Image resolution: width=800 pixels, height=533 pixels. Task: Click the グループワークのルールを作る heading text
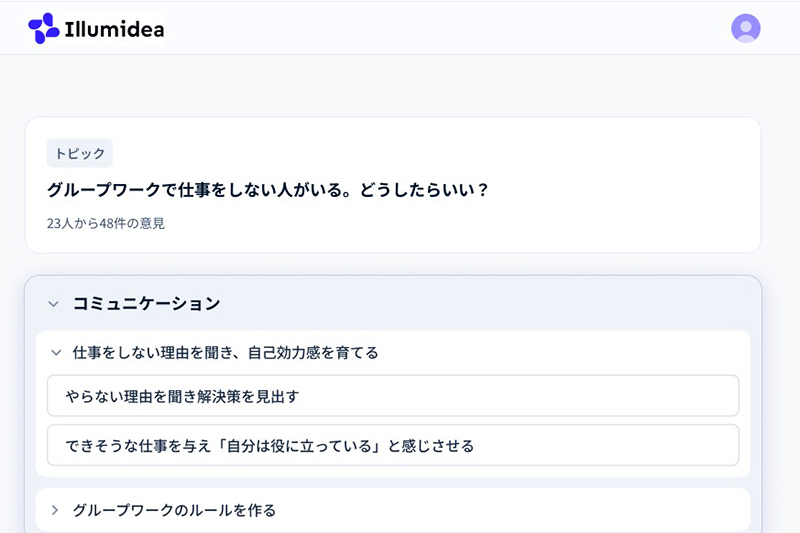point(174,510)
